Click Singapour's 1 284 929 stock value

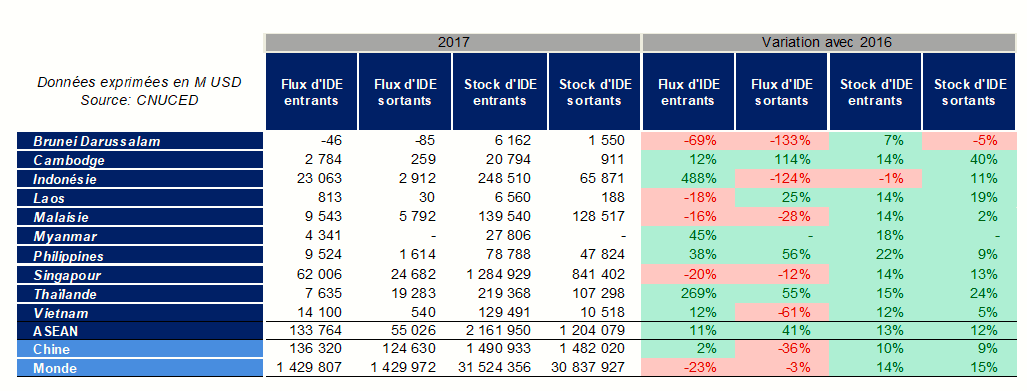click(x=499, y=274)
